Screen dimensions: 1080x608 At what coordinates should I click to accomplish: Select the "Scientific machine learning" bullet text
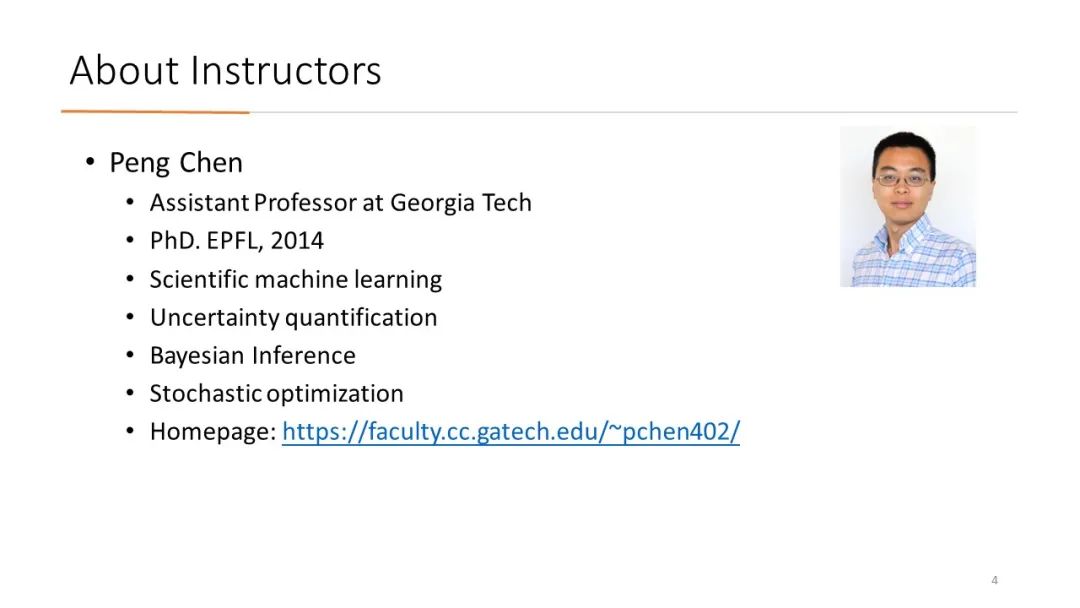[295, 280]
